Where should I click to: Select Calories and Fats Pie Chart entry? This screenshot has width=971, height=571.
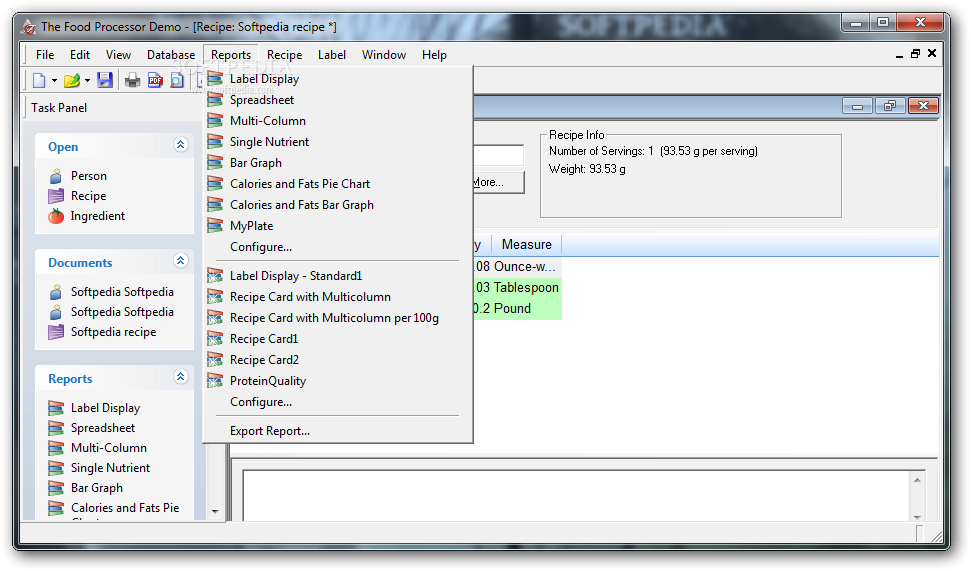(338, 185)
